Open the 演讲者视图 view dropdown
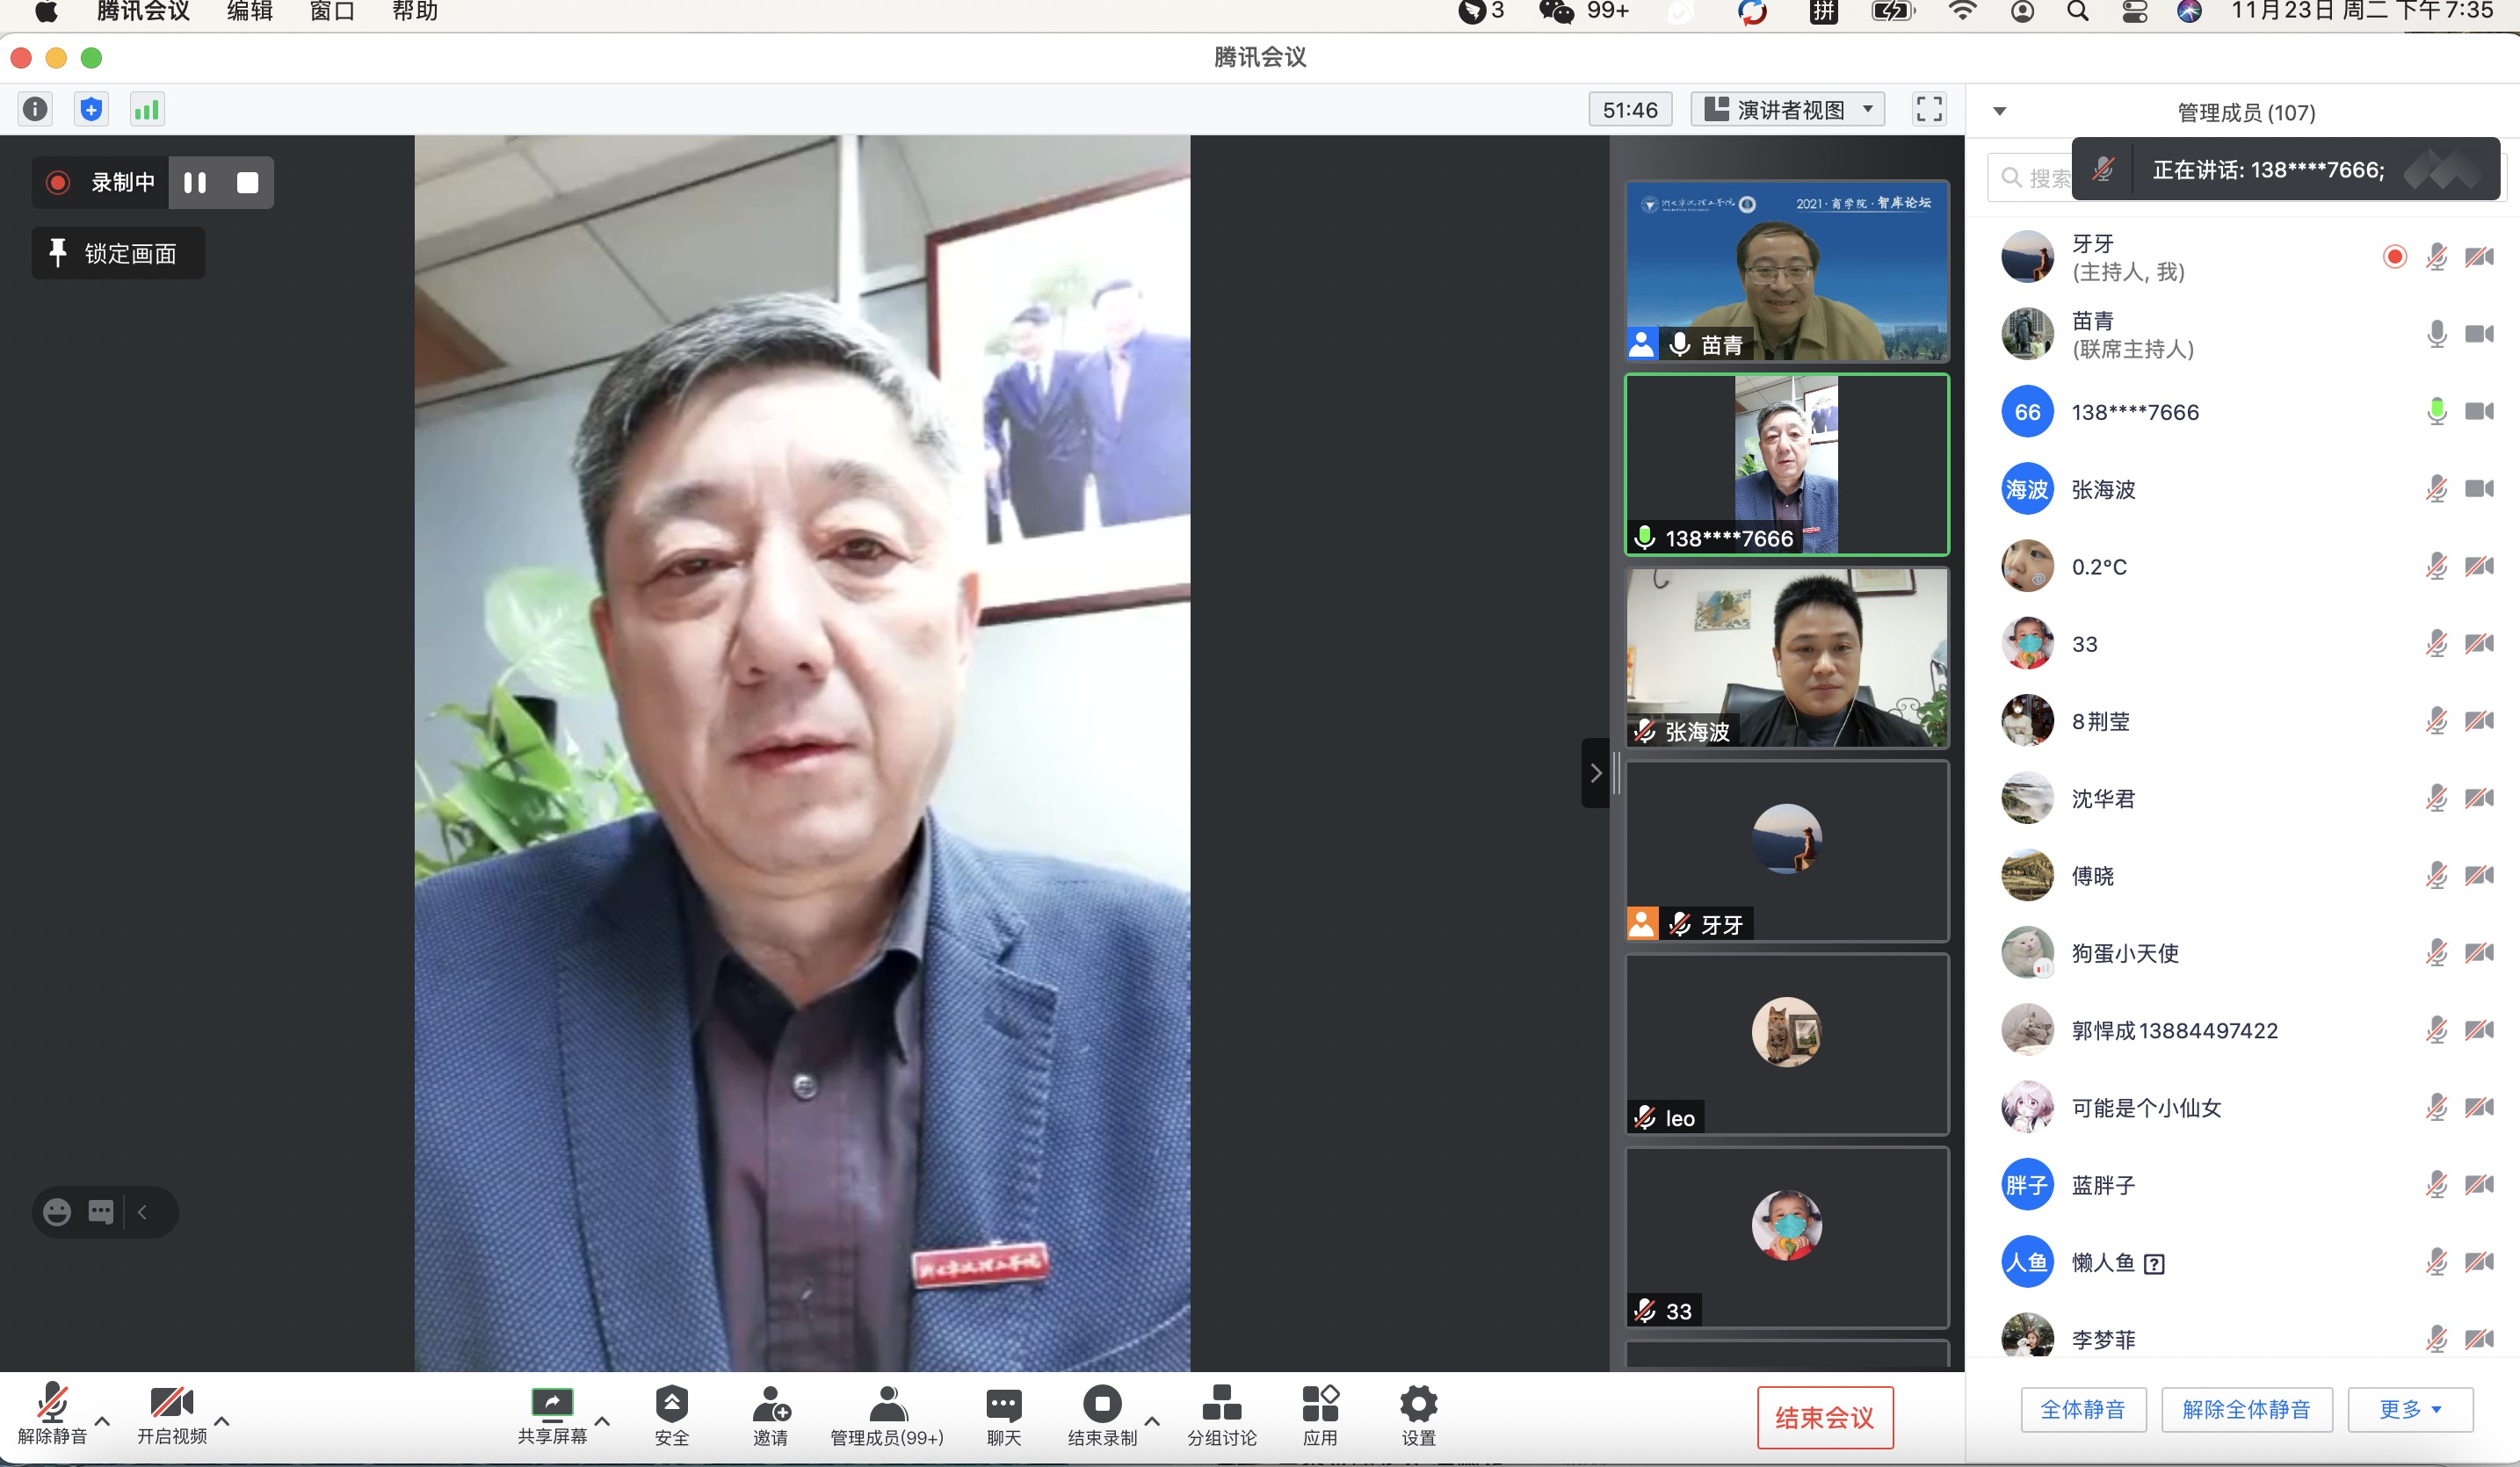The image size is (2520, 1467). (x=1787, y=109)
